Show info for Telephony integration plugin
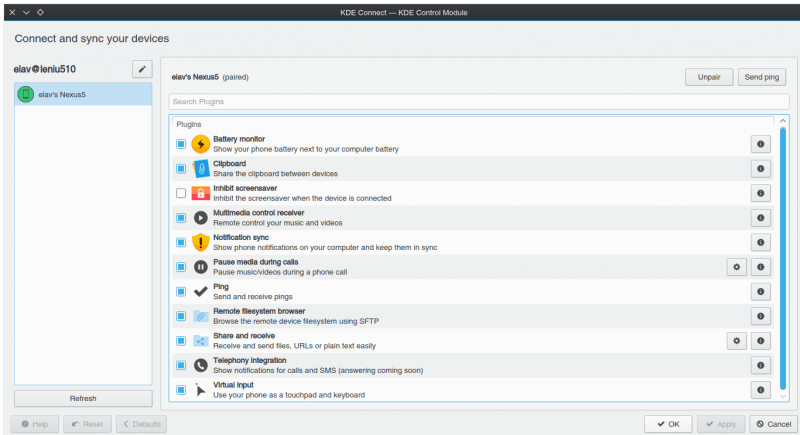The width and height of the screenshot is (800, 435). (x=761, y=365)
